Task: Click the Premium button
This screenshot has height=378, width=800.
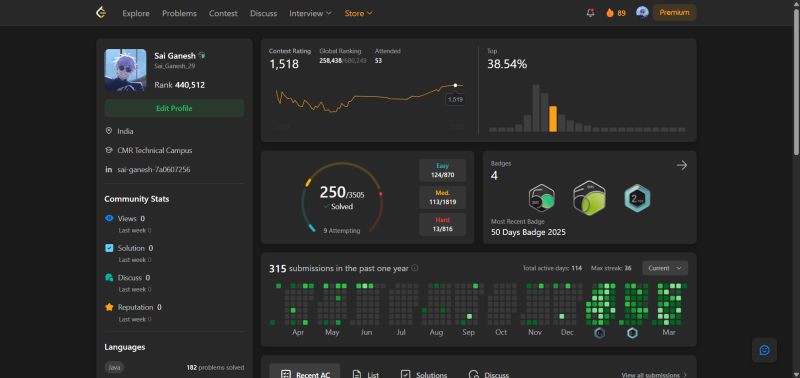Action: tap(674, 13)
